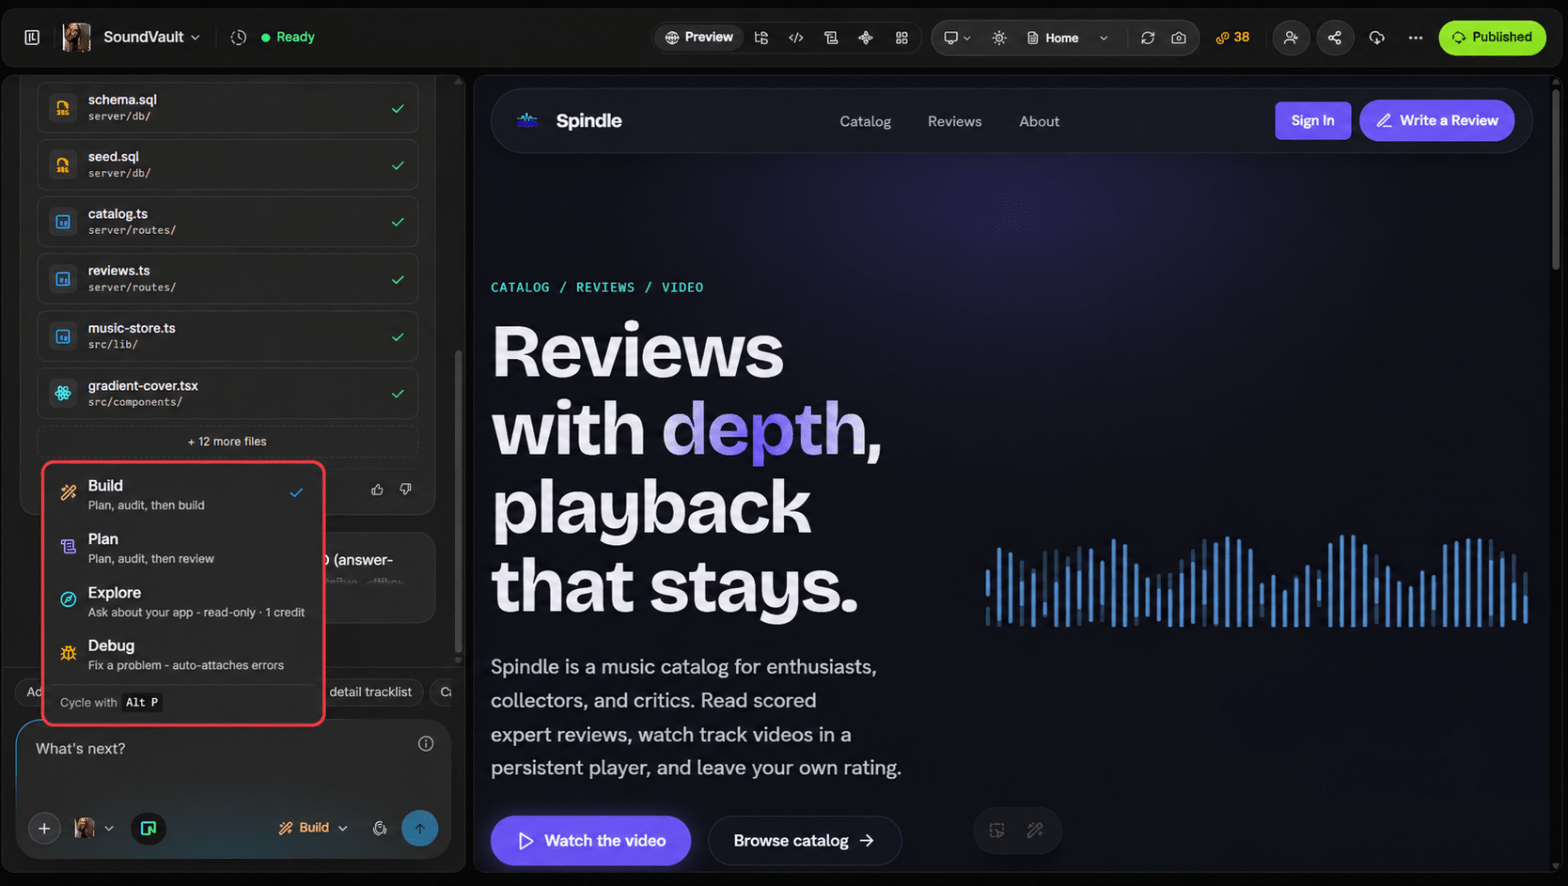Click the cloud download icon
1568x886 pixels.
point(1377,38)
